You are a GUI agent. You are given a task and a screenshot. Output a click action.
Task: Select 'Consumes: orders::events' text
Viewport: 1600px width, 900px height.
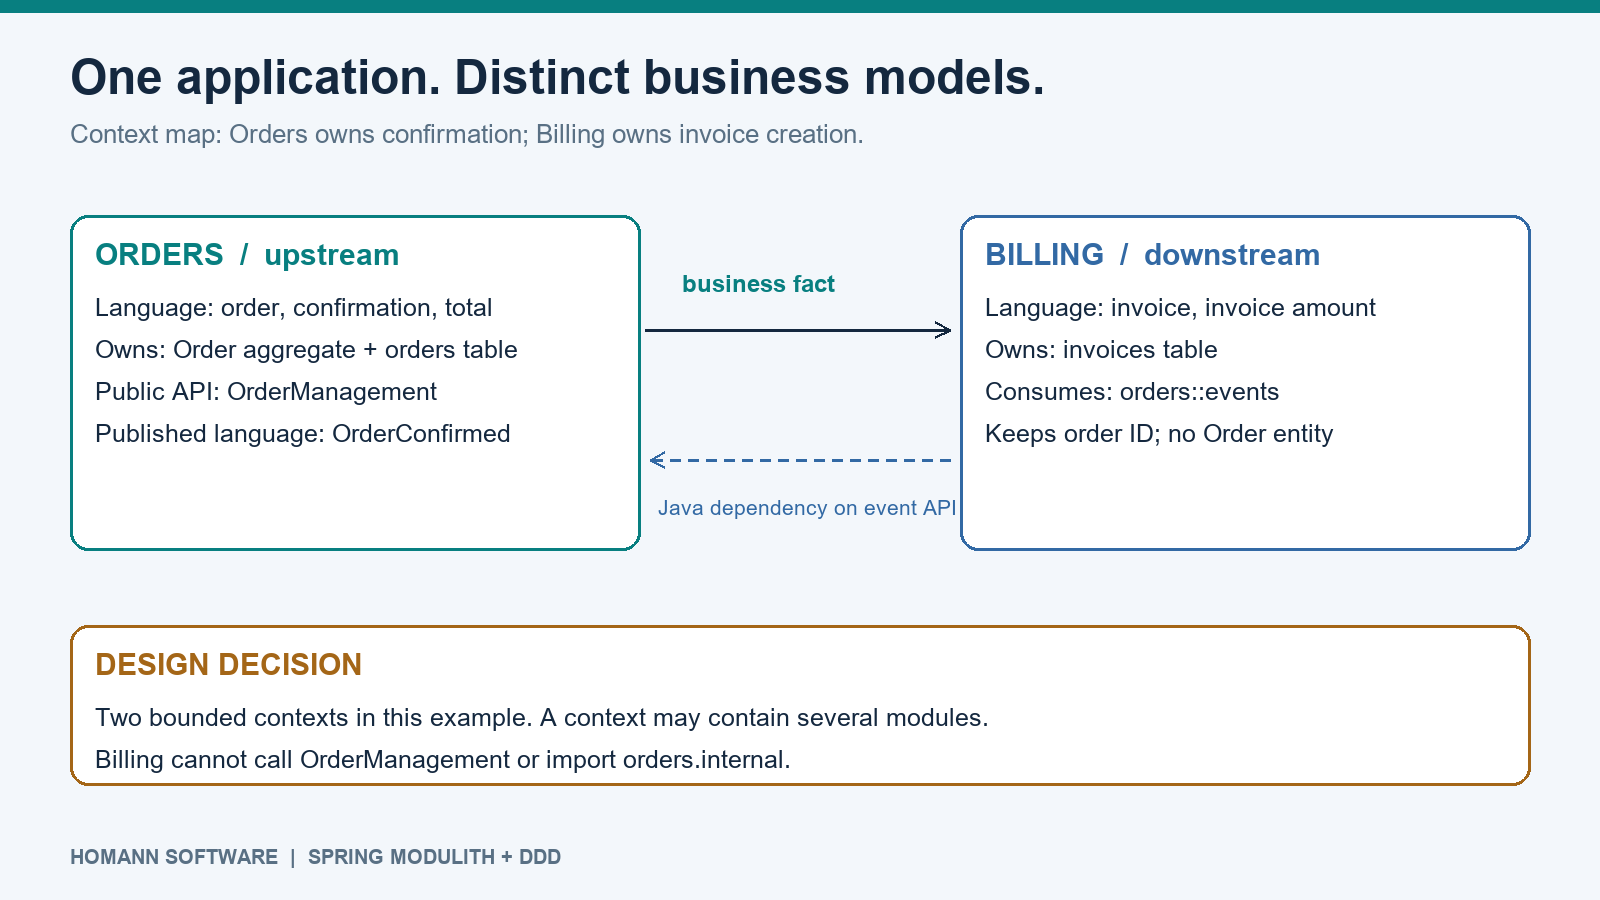pos(1132,392)
